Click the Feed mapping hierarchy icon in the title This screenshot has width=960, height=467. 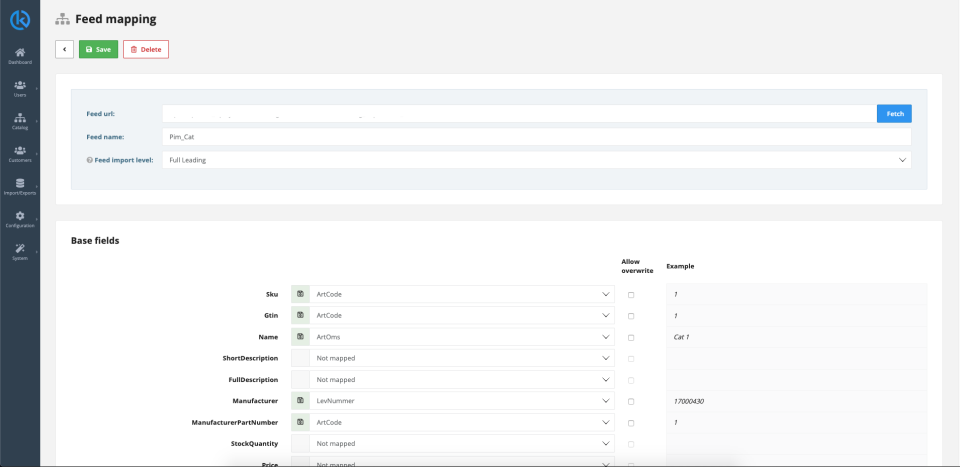pyautogui.click(x=62, y=20)
